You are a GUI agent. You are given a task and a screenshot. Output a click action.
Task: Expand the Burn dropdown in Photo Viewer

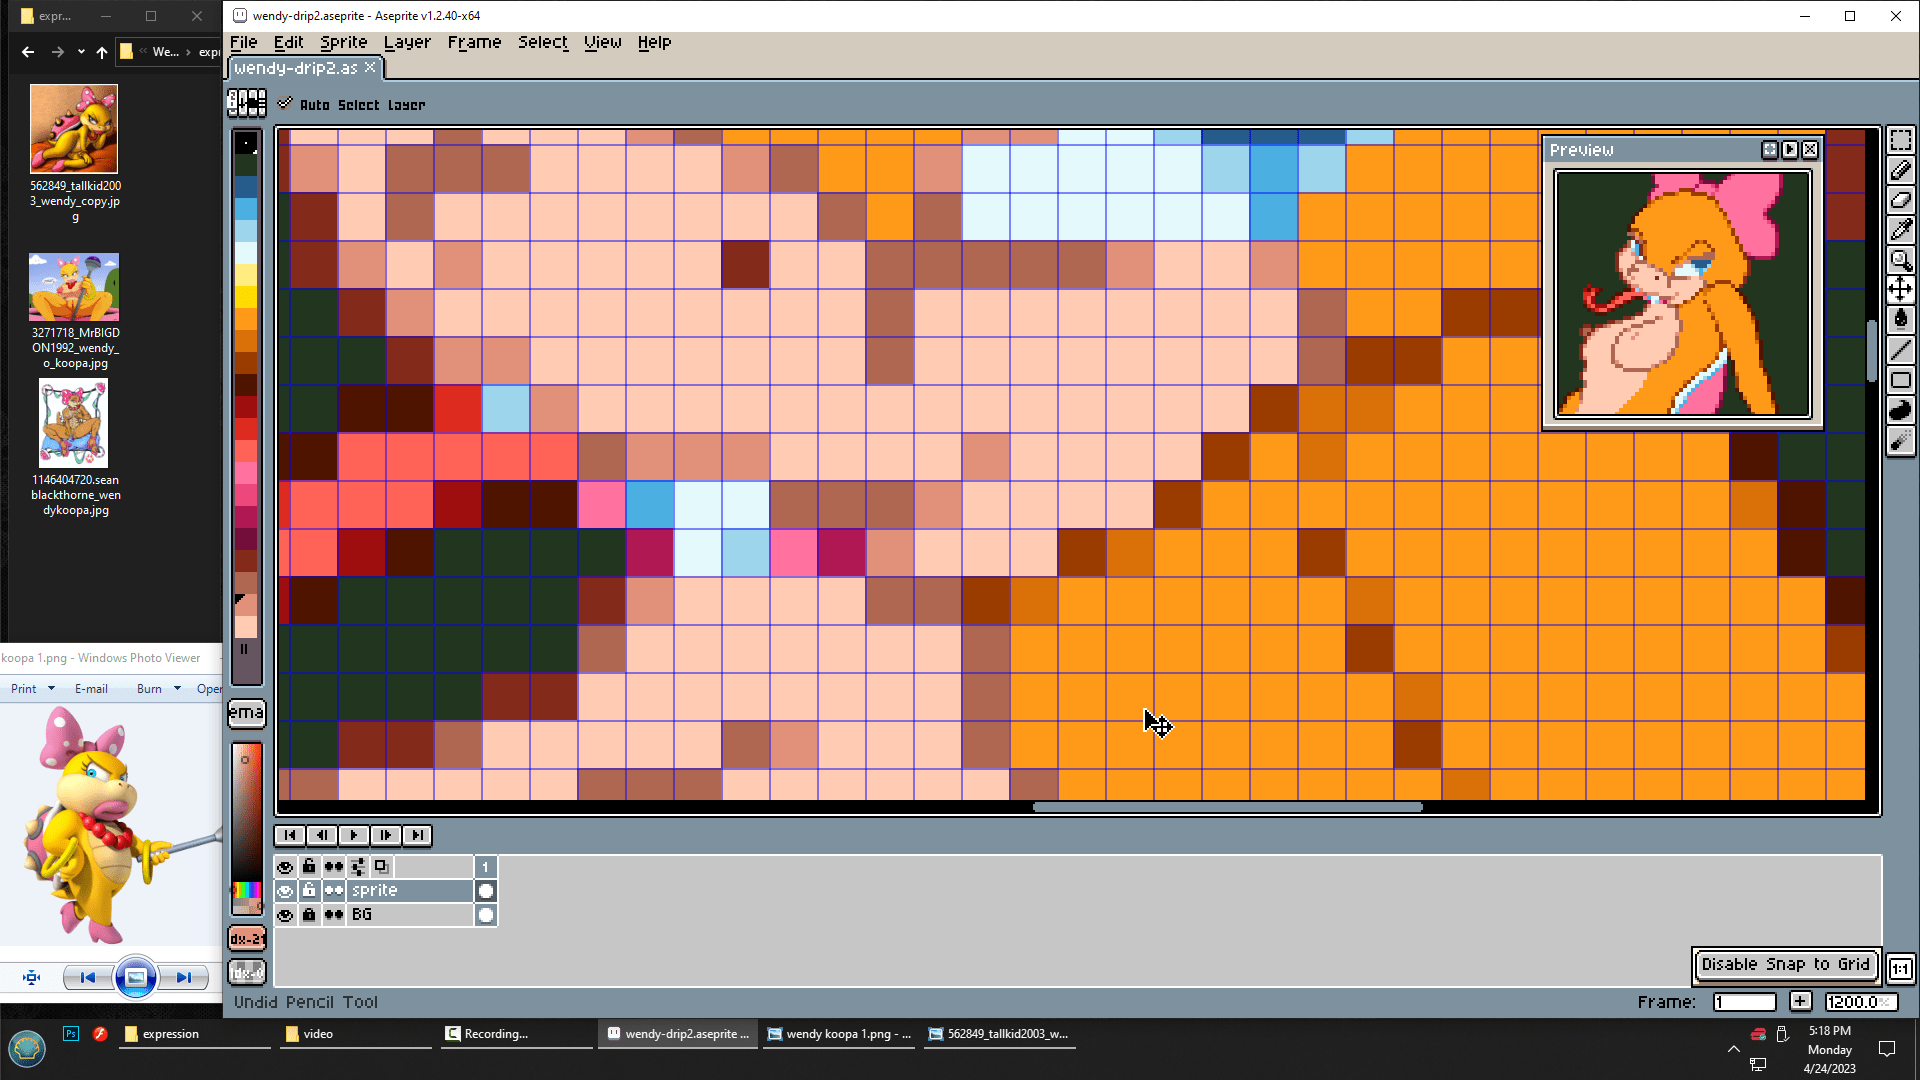click(177, 688)
